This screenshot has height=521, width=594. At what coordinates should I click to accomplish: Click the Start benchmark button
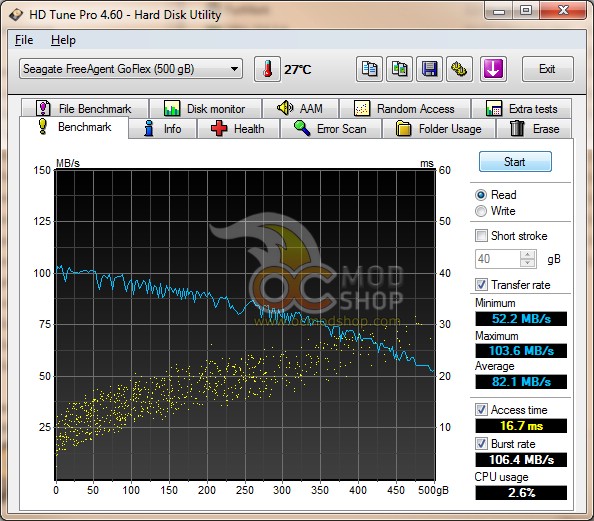(515, 162)
